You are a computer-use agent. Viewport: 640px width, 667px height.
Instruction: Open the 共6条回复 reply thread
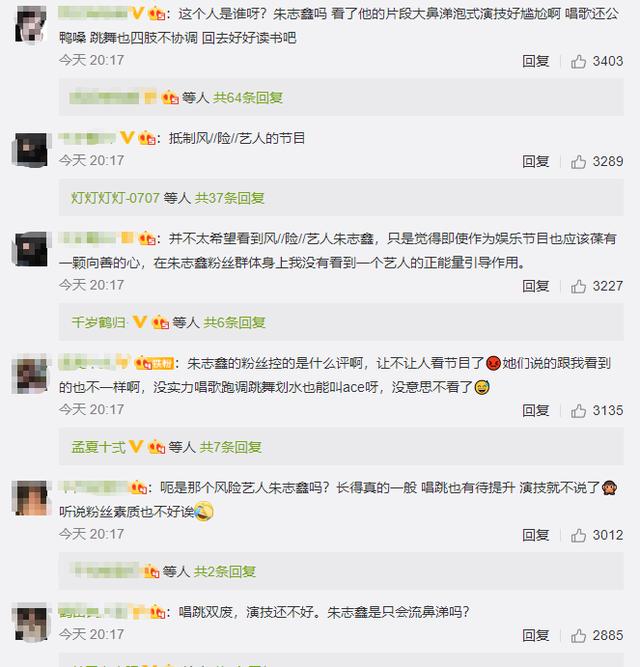pyautogui.click(x=234, y=322)
